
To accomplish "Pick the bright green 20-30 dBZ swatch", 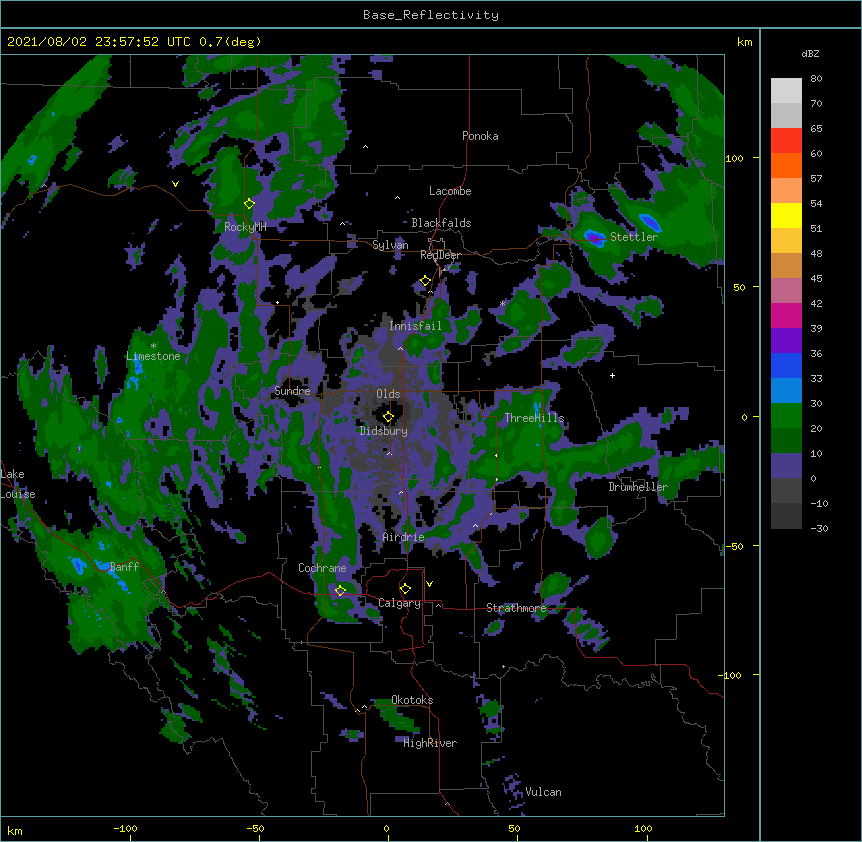I will coord(786,416).
